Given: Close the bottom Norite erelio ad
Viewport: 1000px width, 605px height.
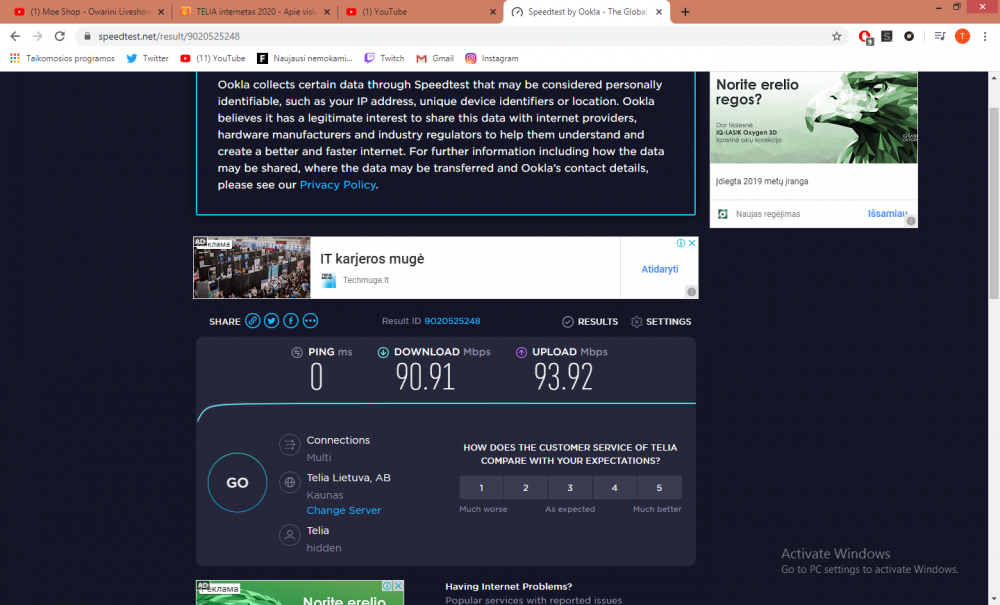Looking at the screenshot, I should click(x=398, y=585).
